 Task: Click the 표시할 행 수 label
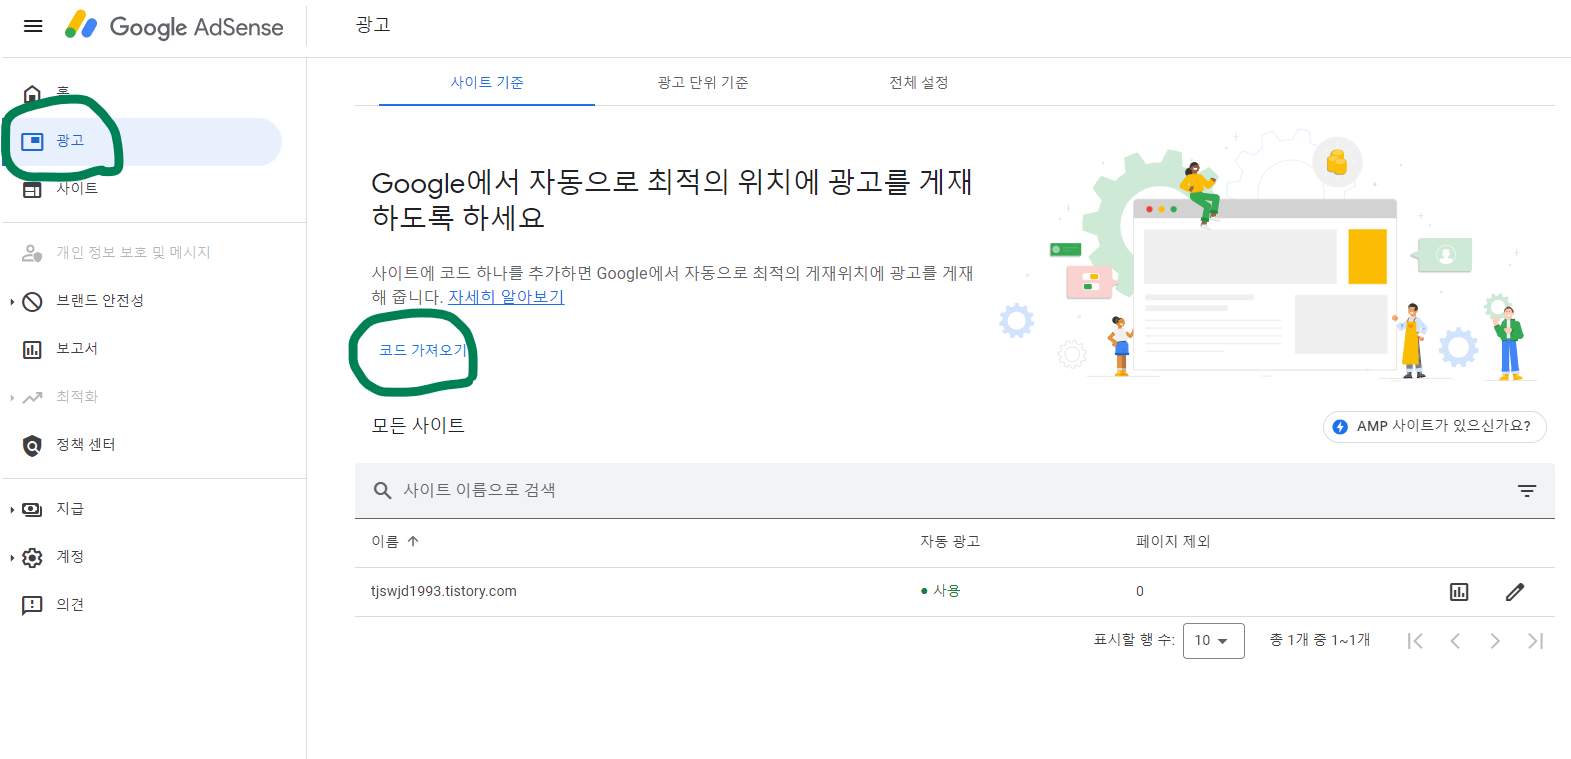(x=1134, y=640)
